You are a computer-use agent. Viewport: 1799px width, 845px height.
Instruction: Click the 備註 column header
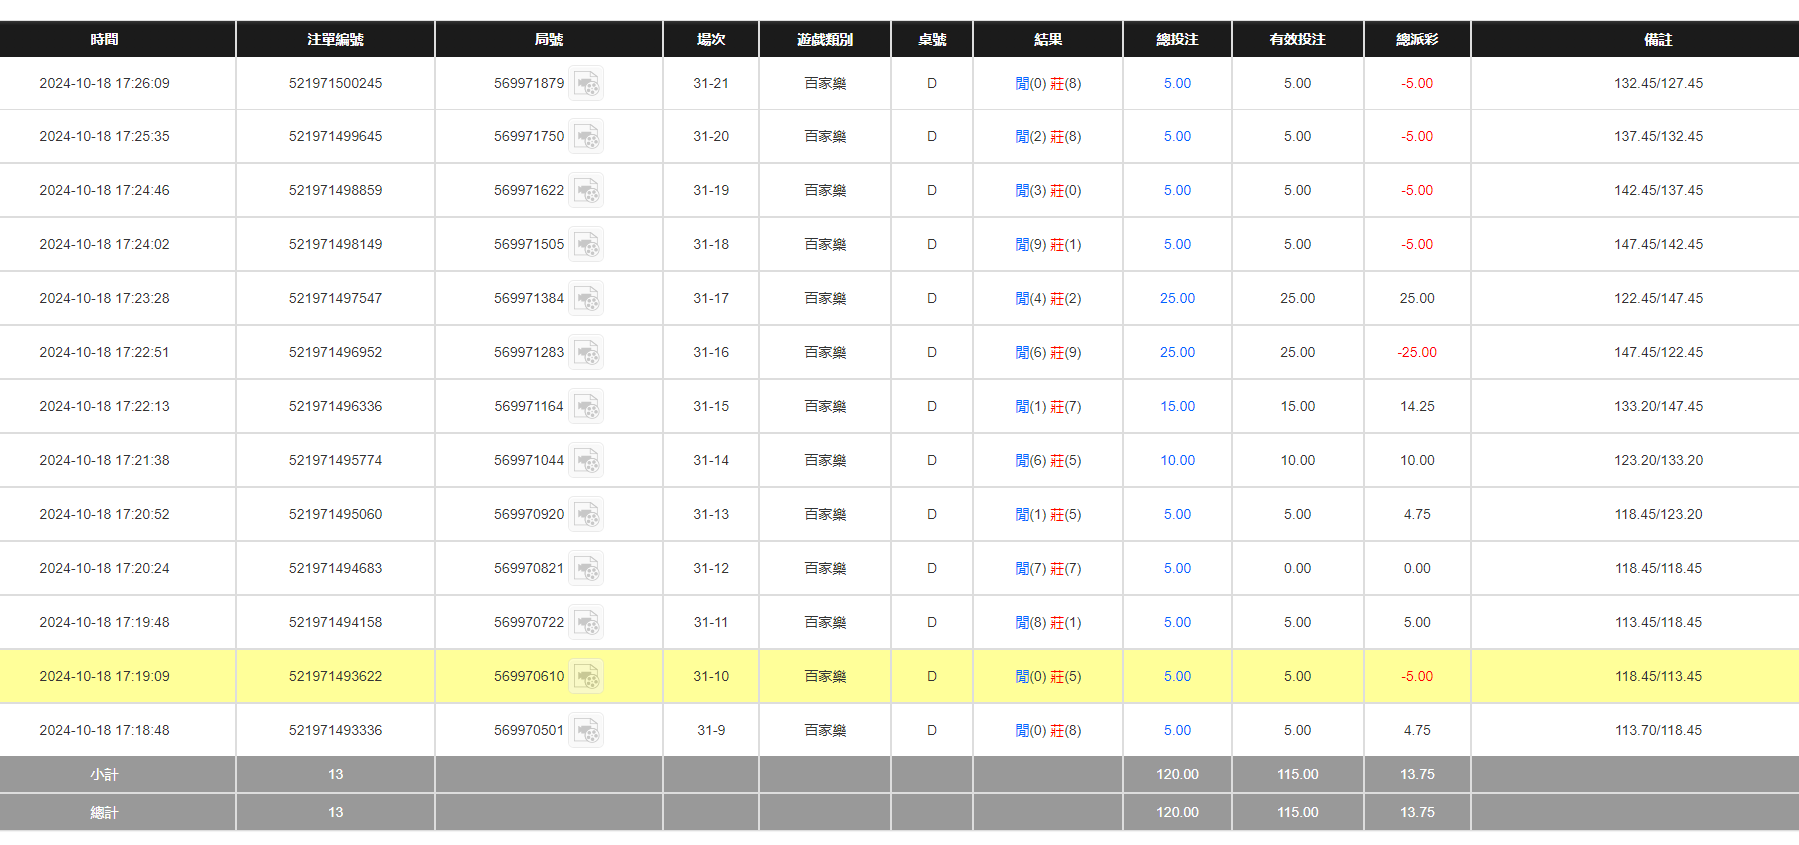pos(1657,40)
